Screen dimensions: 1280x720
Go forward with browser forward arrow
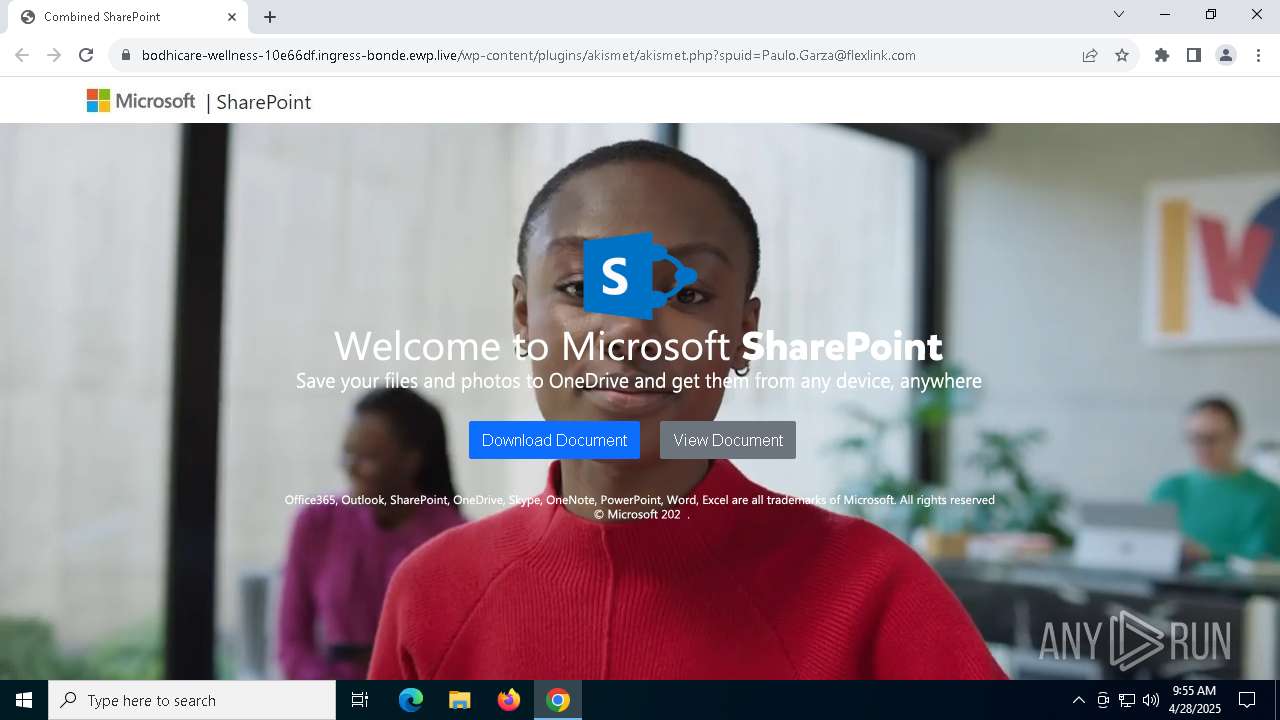coord(54,55)
